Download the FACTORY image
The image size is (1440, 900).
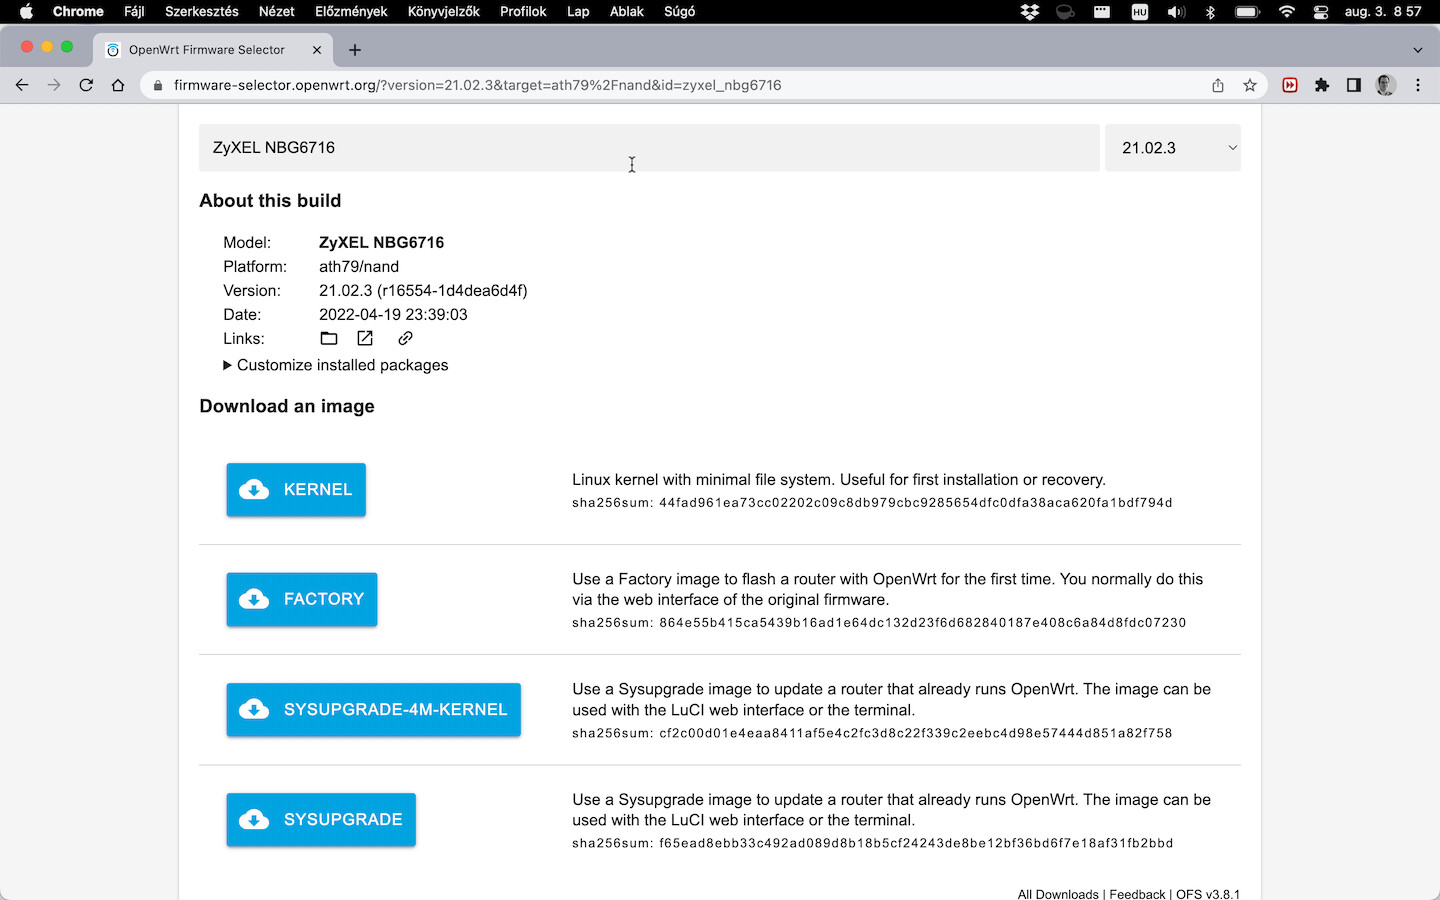tap(302, 600)
